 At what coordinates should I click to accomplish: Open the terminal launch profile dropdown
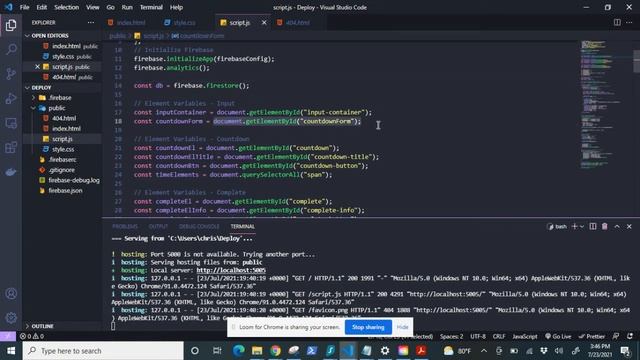[582, 226]
